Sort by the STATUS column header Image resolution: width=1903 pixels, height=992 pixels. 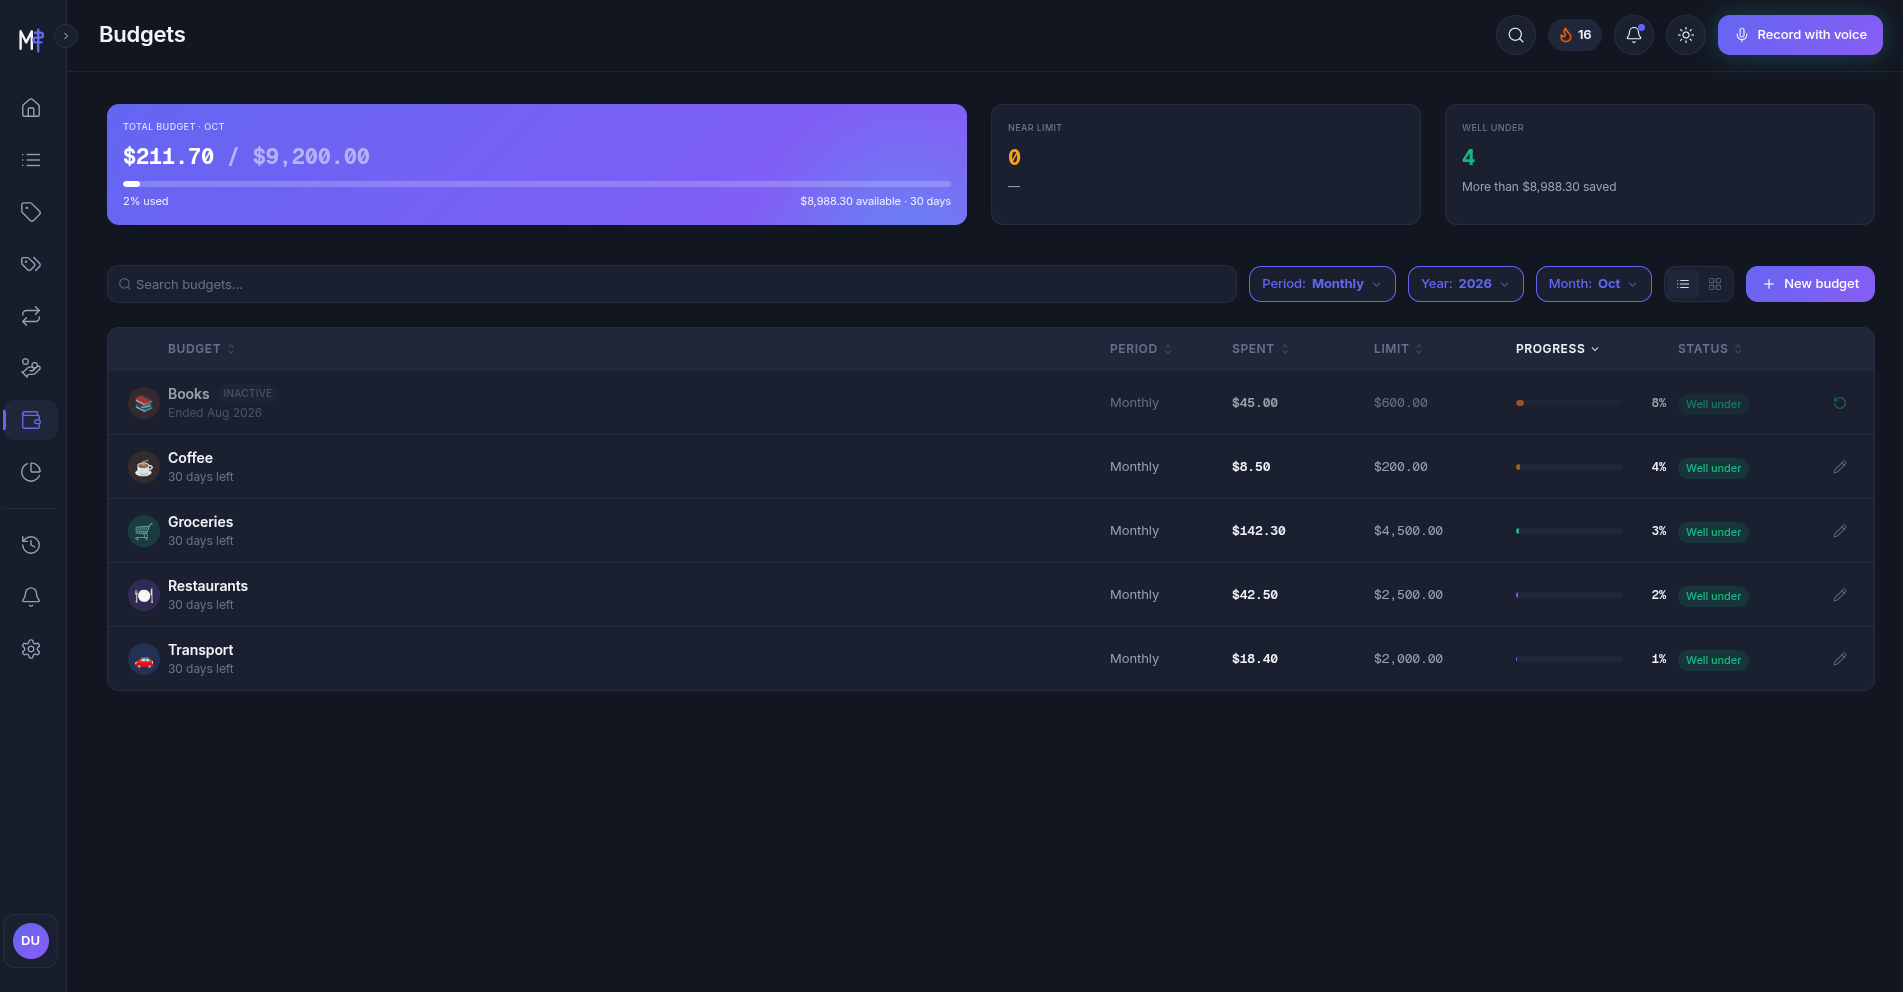(1710, 349)
